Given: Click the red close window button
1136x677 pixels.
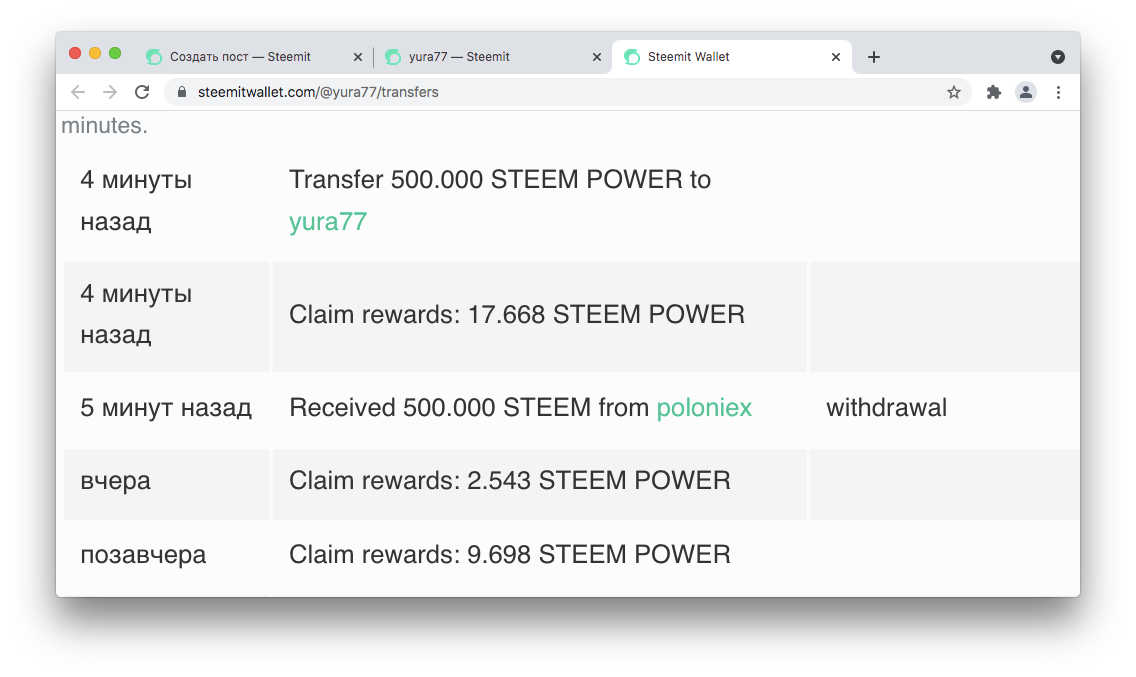Looking at the screenshot, I should pyautogui.click(x=75, y=53).
